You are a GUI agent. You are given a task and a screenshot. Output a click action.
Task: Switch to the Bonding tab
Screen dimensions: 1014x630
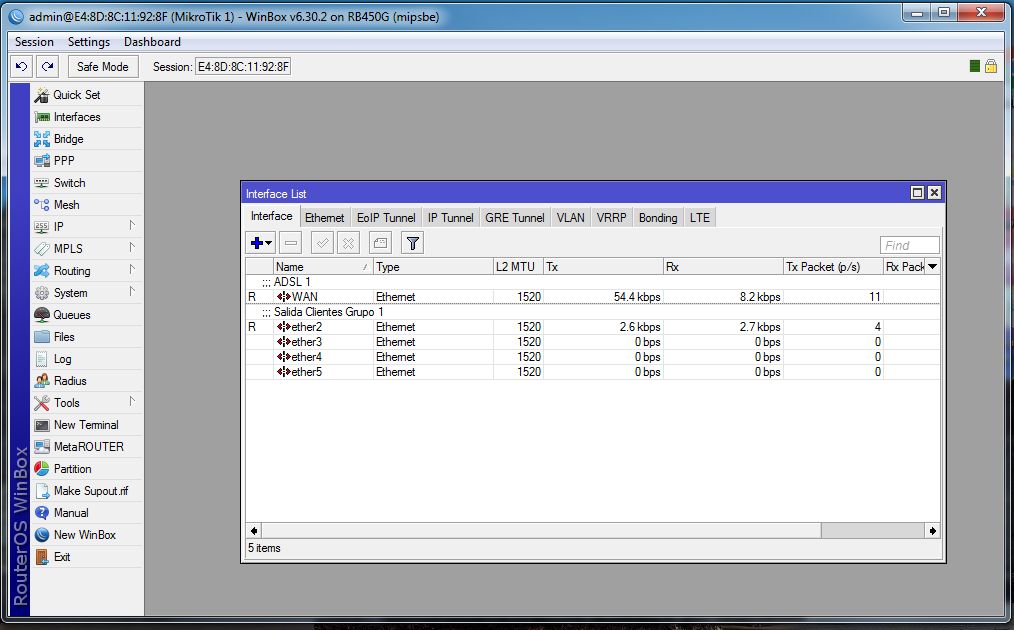[658, 218]
